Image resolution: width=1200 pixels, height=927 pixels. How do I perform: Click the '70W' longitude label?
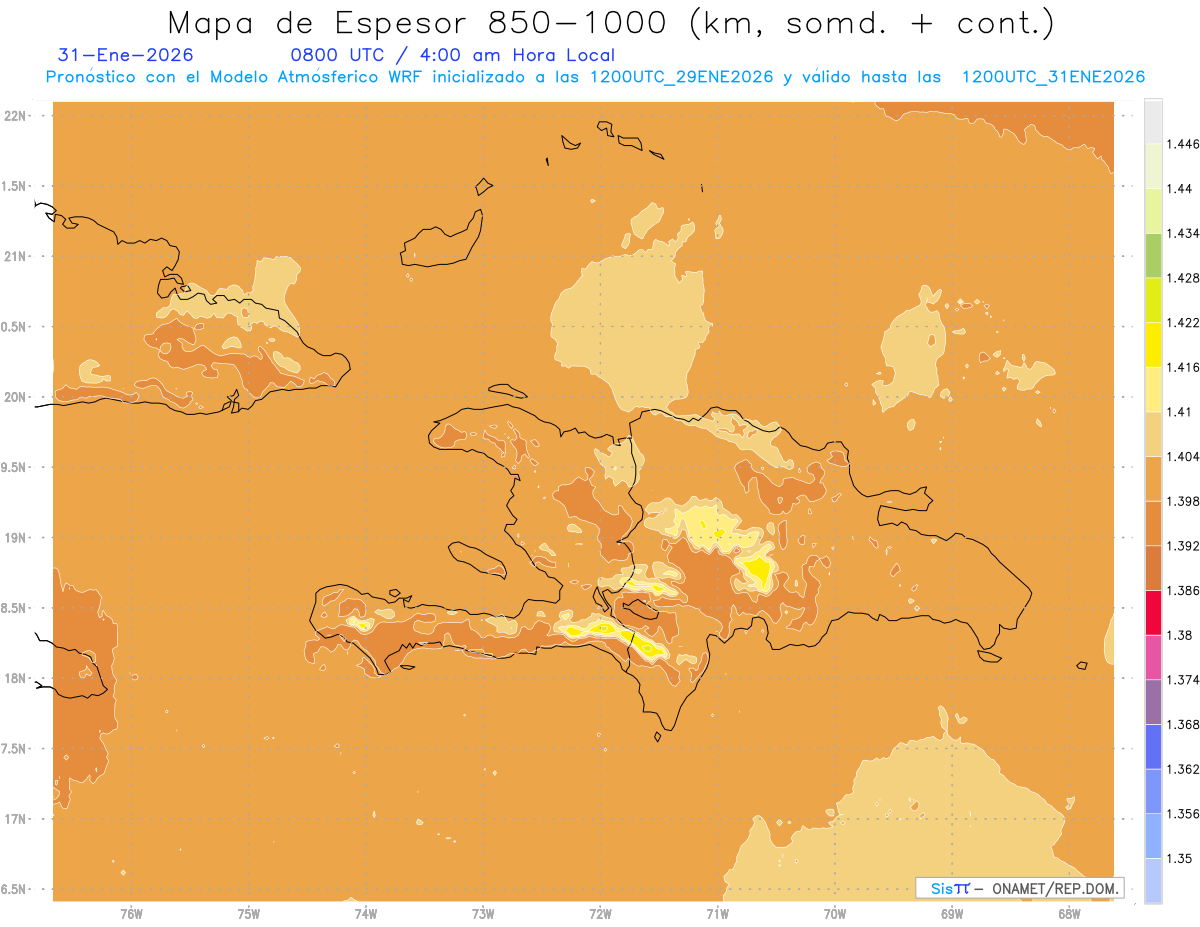834,914
